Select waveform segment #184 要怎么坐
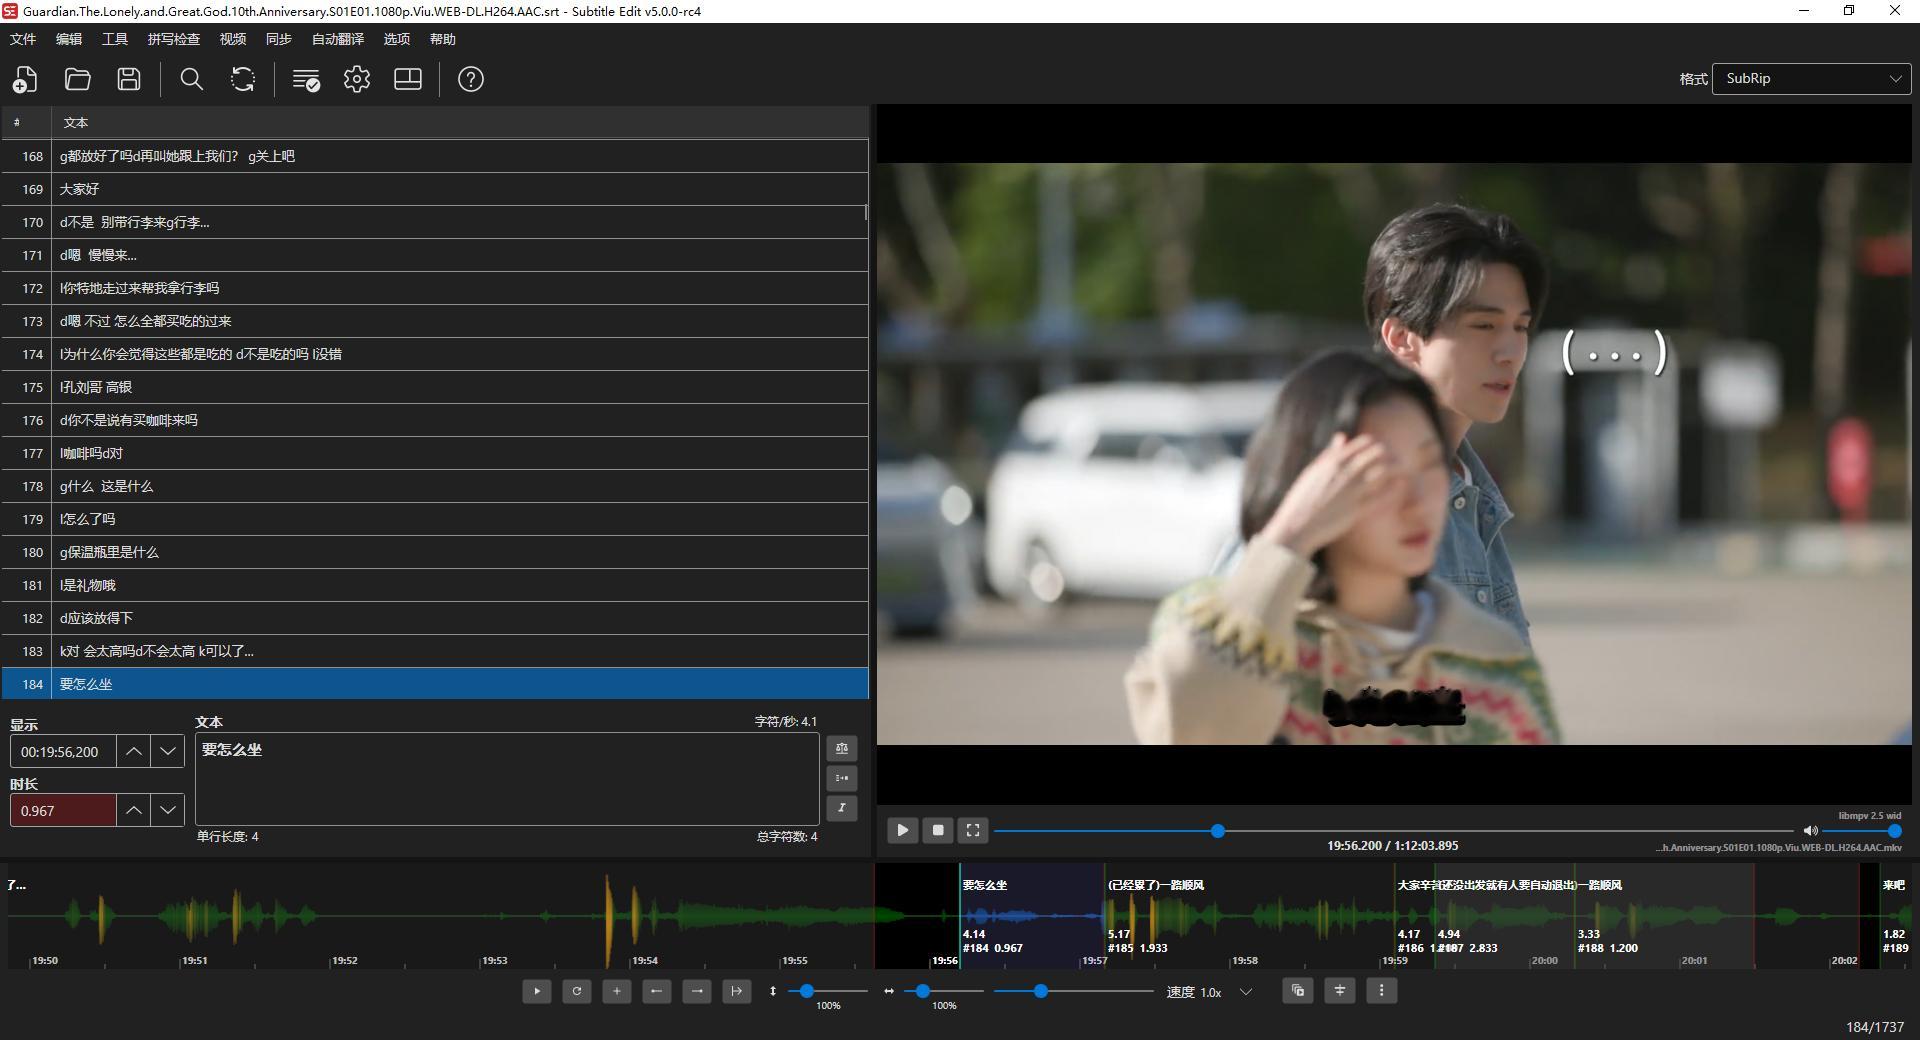 pos(1032,915)
